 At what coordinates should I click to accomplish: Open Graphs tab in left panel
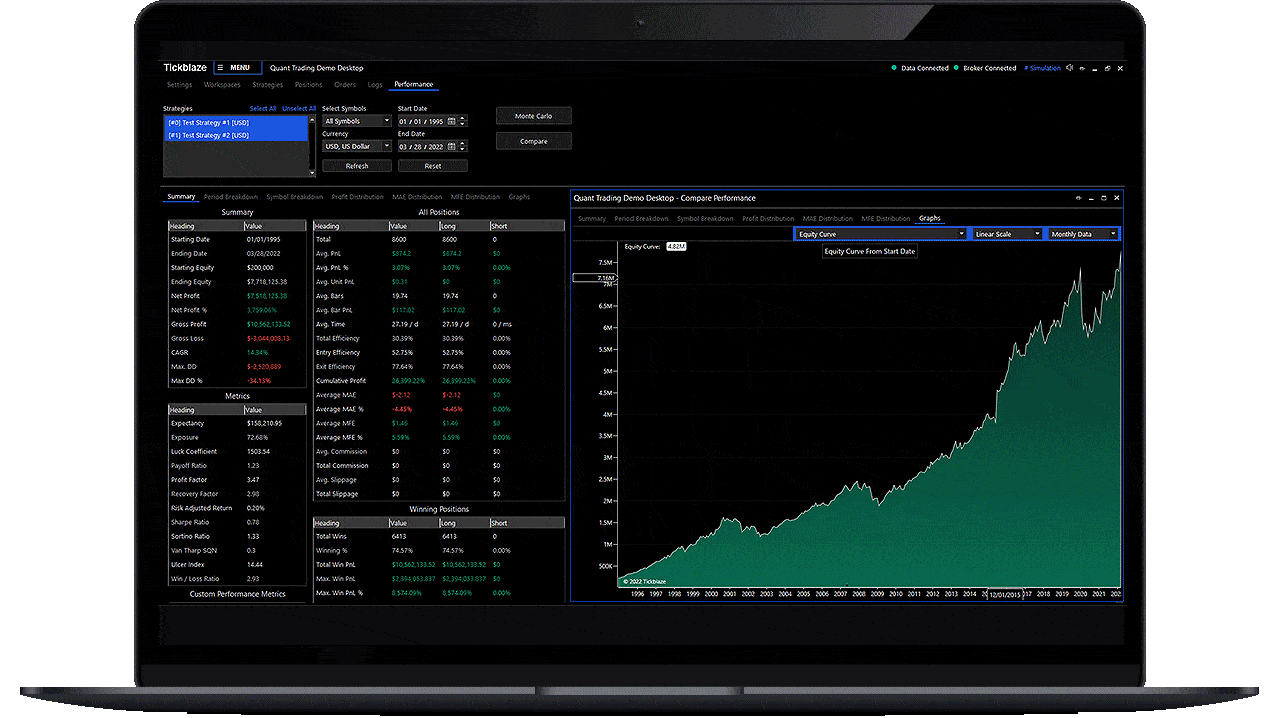point(519,197)
